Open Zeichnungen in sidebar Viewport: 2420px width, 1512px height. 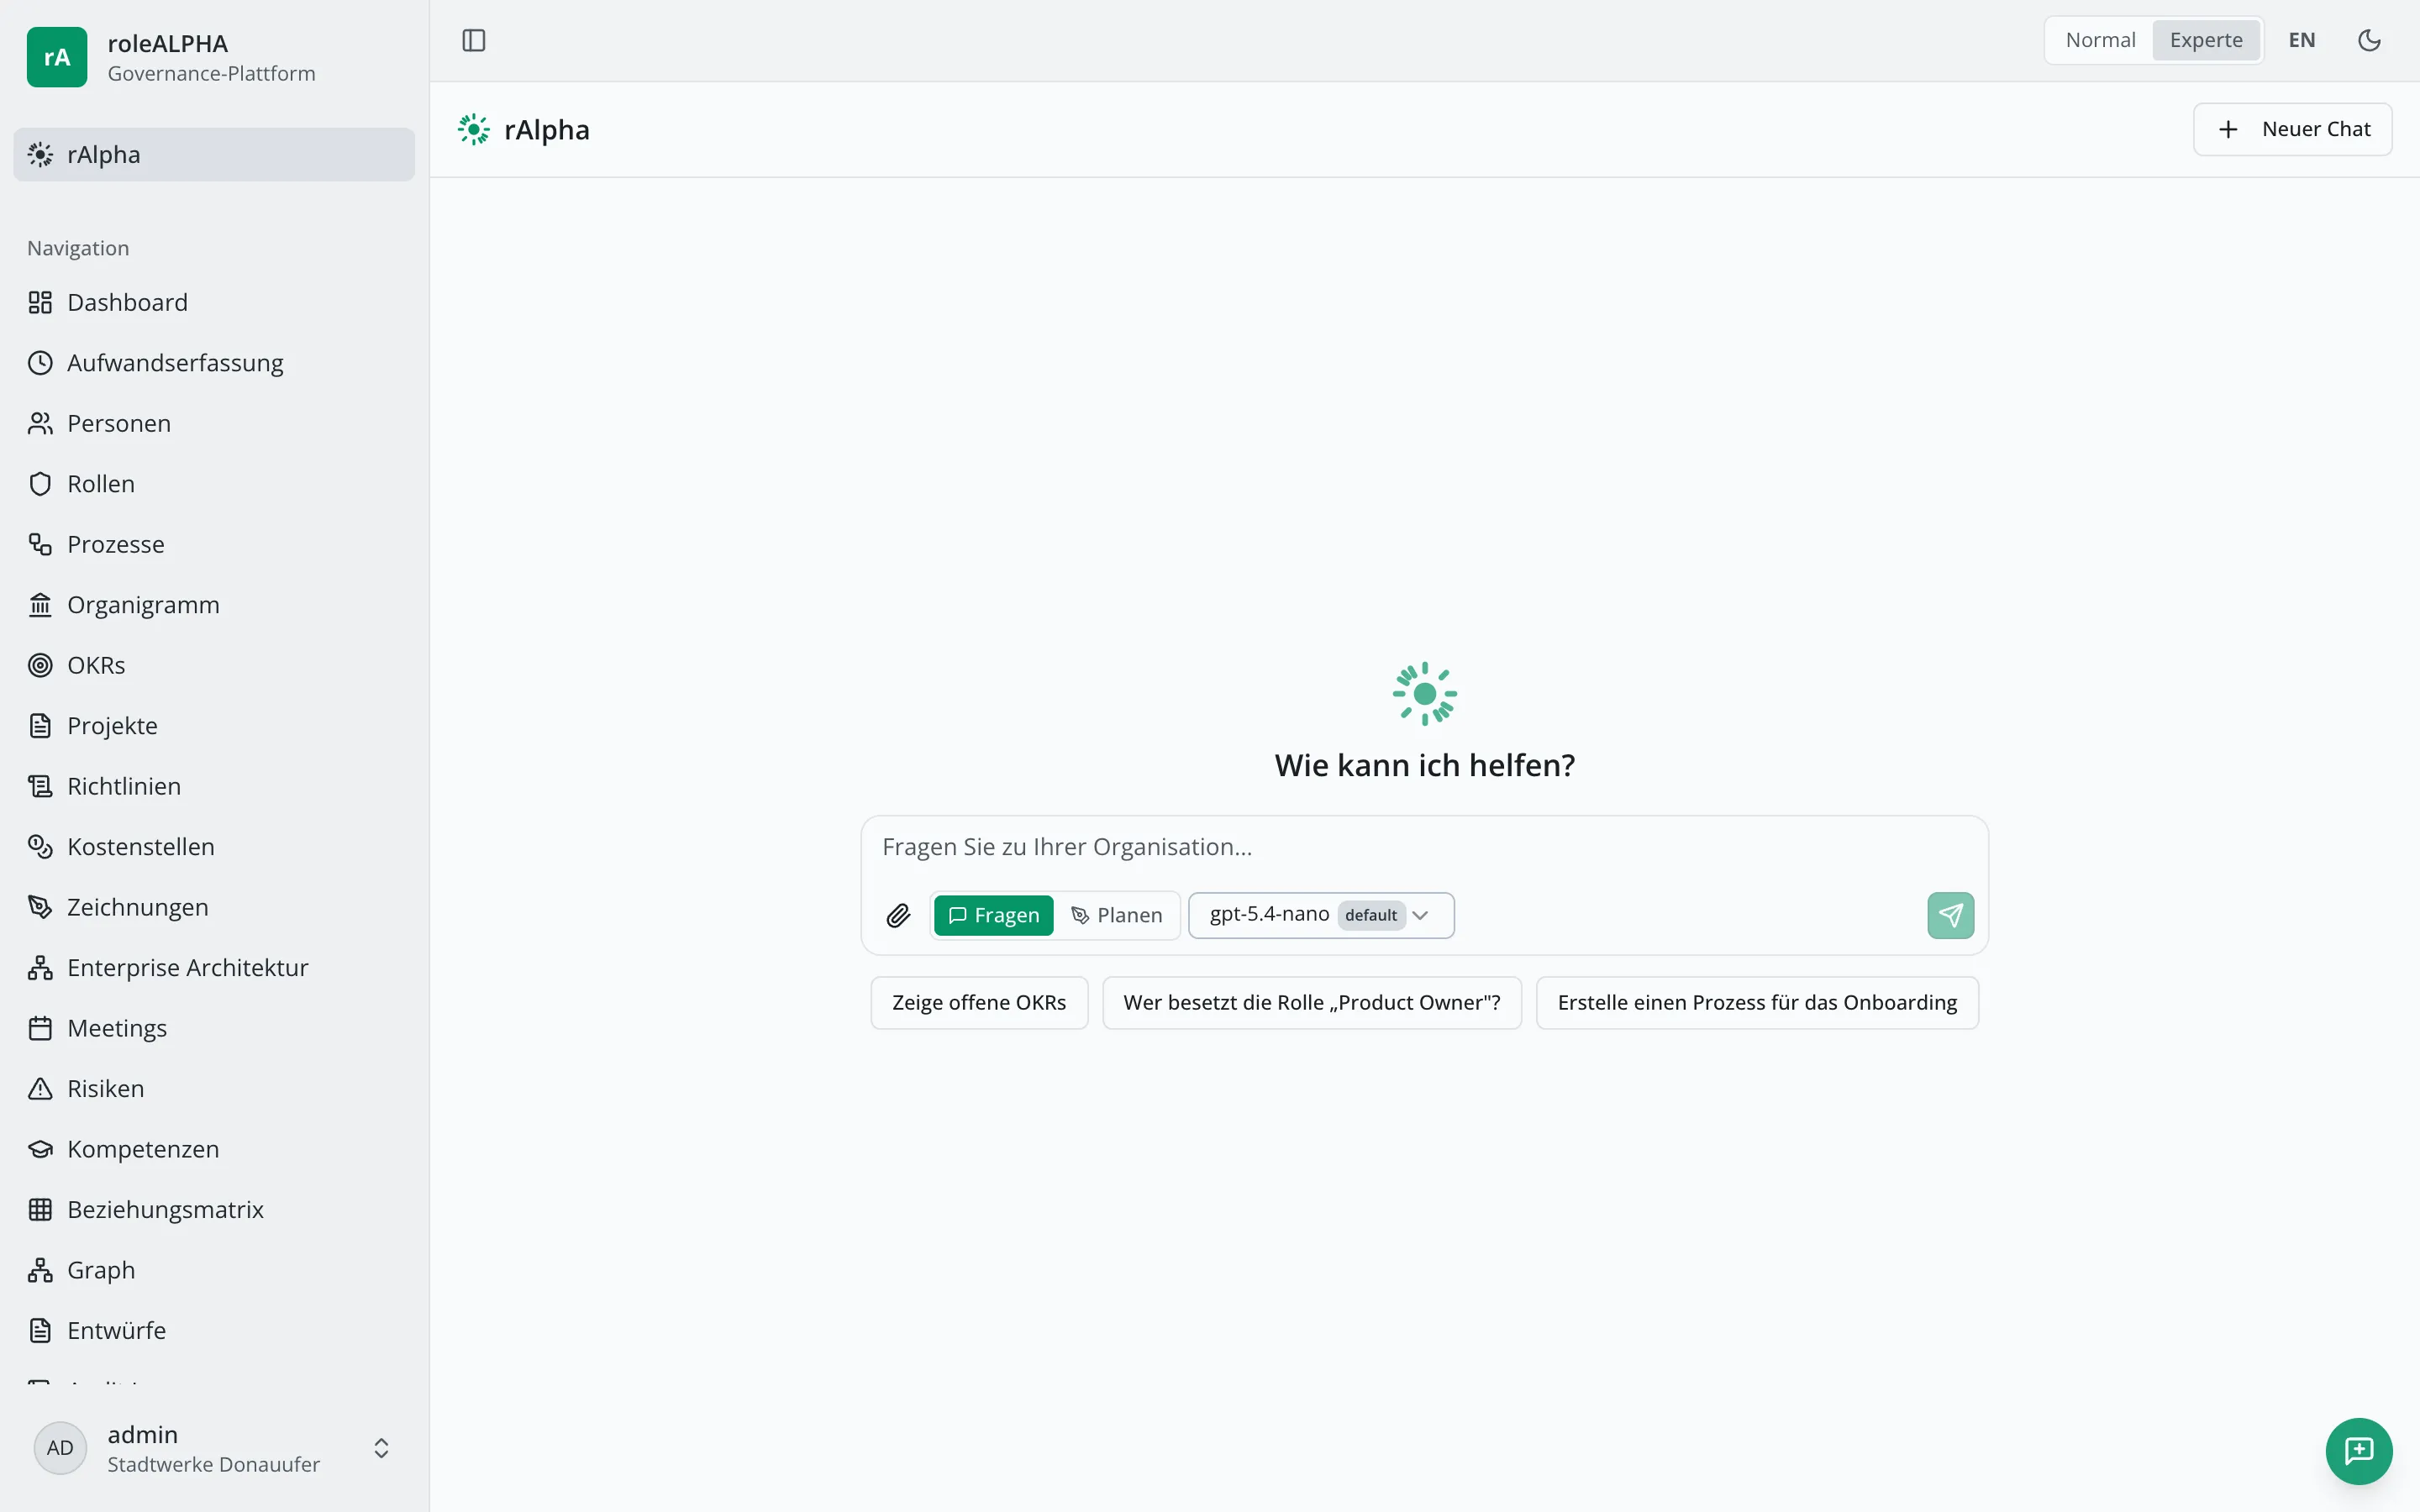pos(214,907)
